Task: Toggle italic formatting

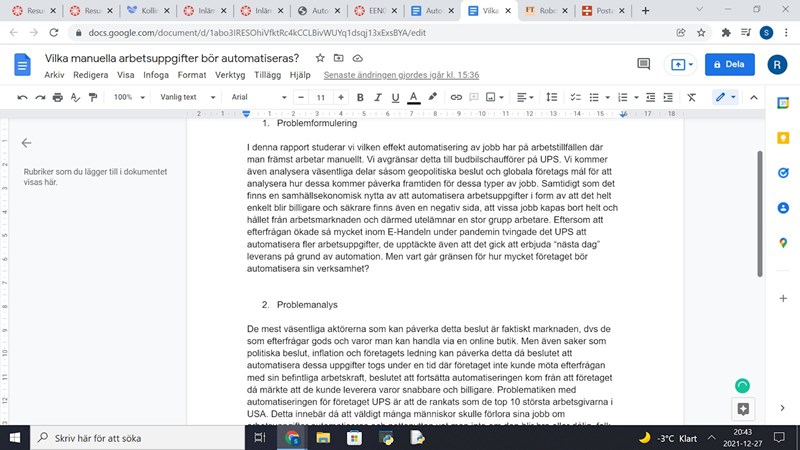Action: coord(377,97)
